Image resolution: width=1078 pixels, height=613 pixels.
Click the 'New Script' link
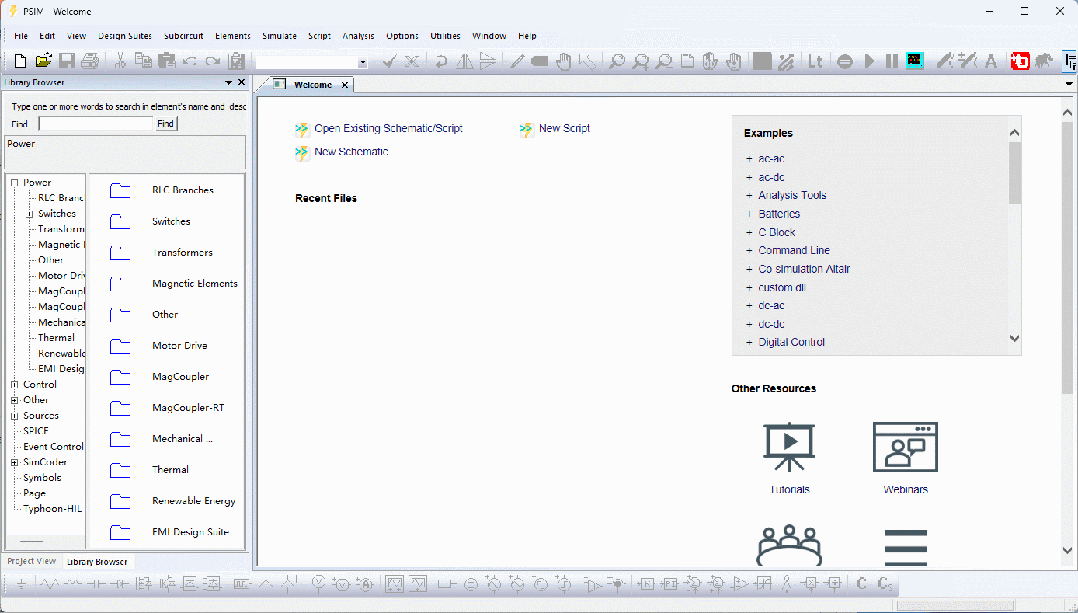[564, 129]
